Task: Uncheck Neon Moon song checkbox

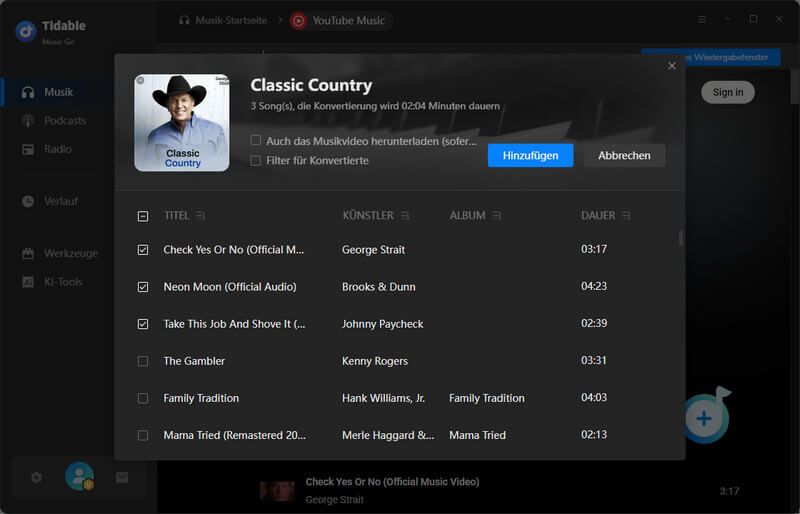Action: [x=143, y=287]
